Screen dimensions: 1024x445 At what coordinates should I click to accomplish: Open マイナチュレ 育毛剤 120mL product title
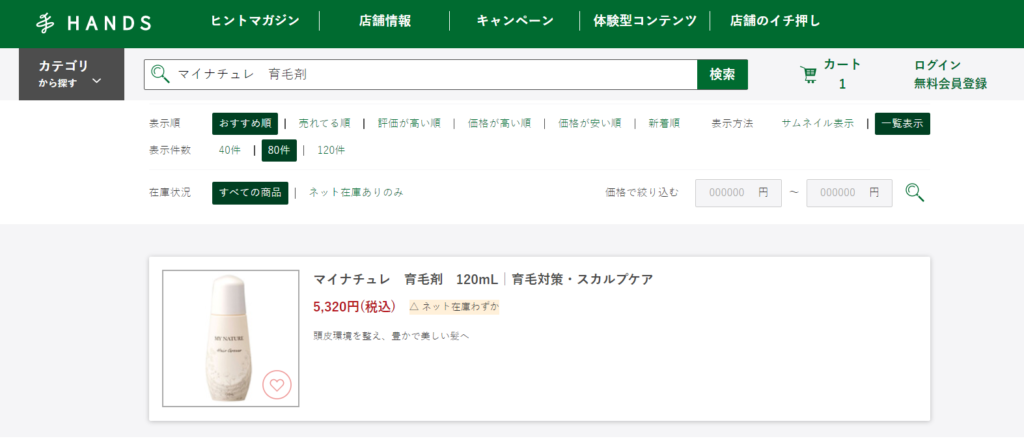point(483,280)
